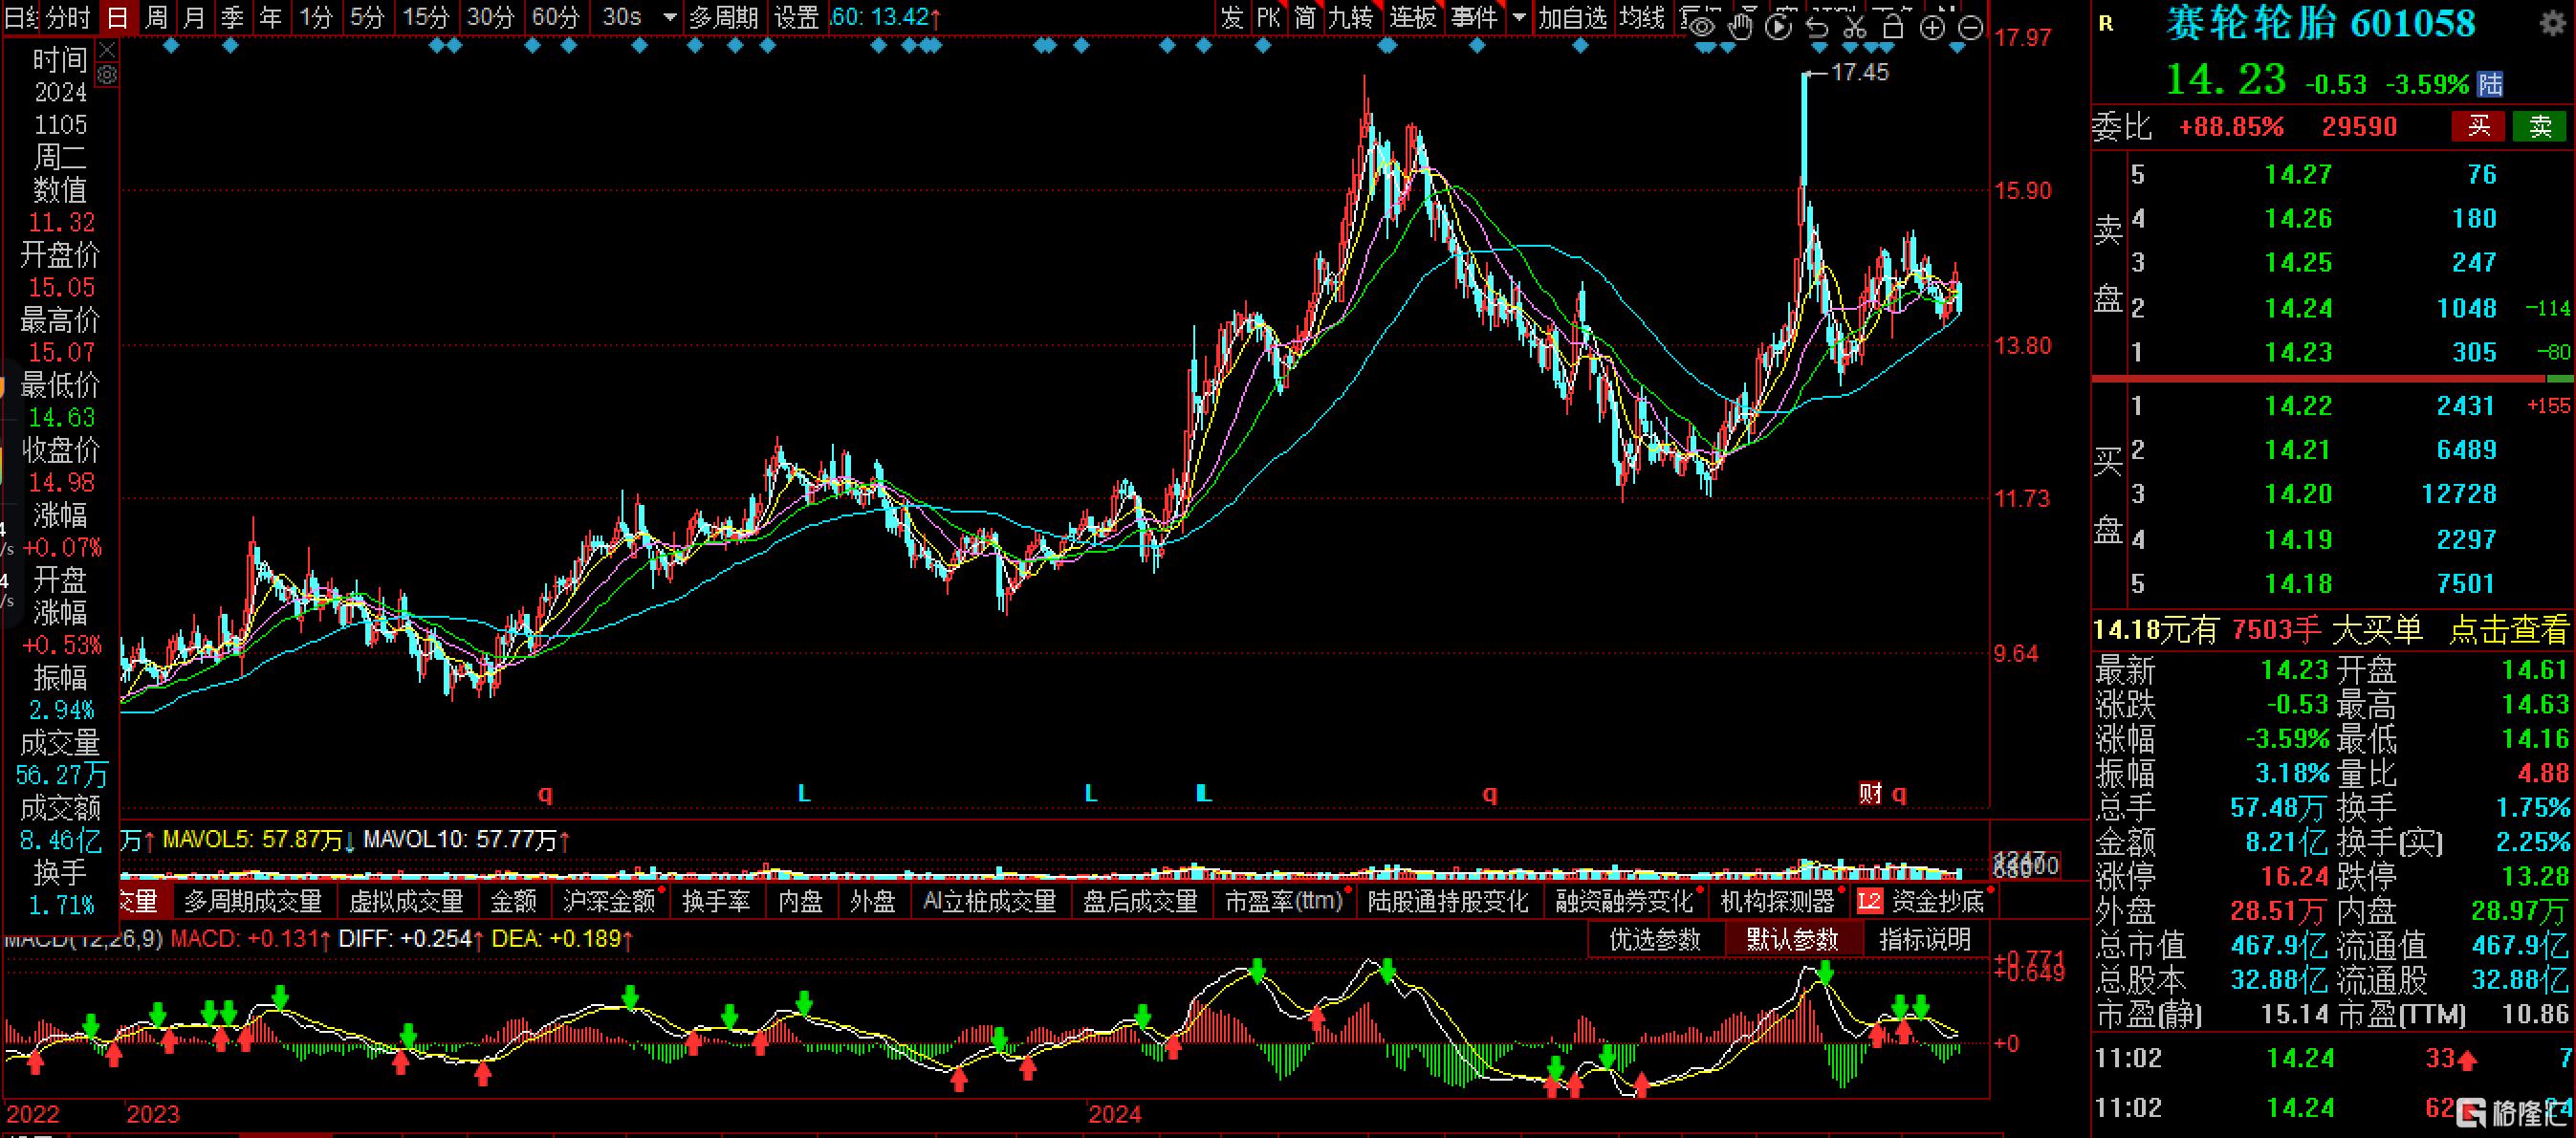Click the 陆 Stock Connect badge
The image size is (2576, 1138).
click(x=2490, y=84)
